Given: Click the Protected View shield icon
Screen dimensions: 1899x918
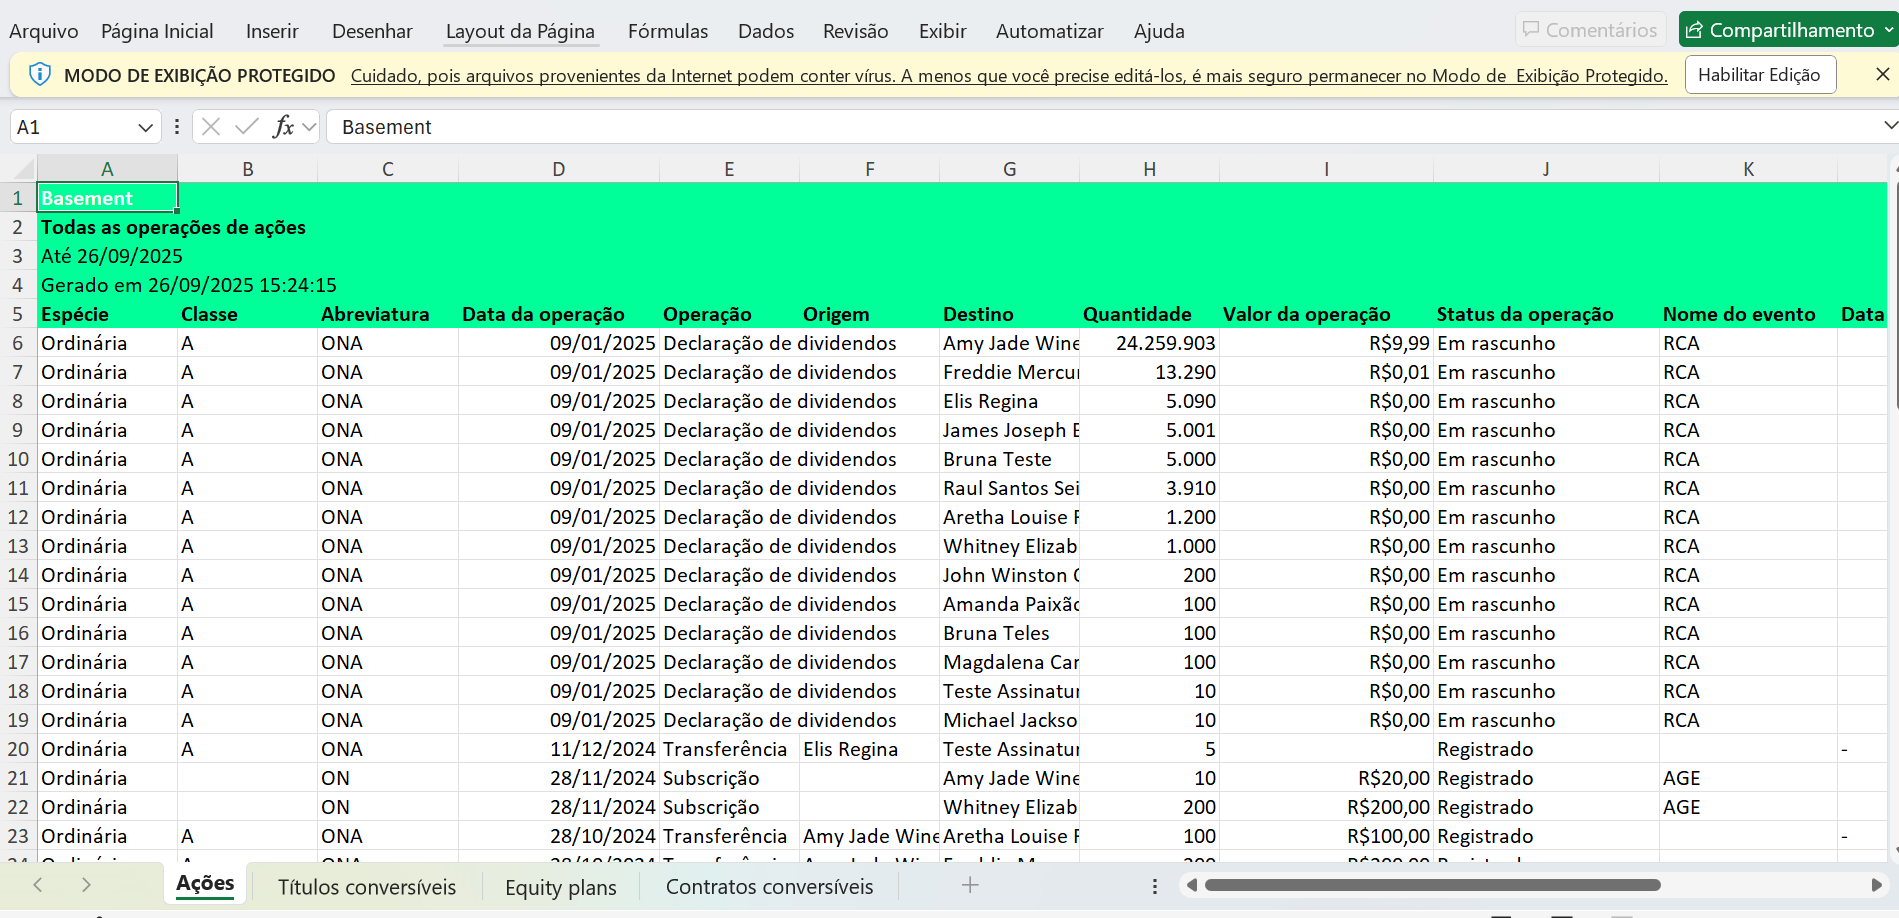Looking at the screenshot, I should pos(40,75).
